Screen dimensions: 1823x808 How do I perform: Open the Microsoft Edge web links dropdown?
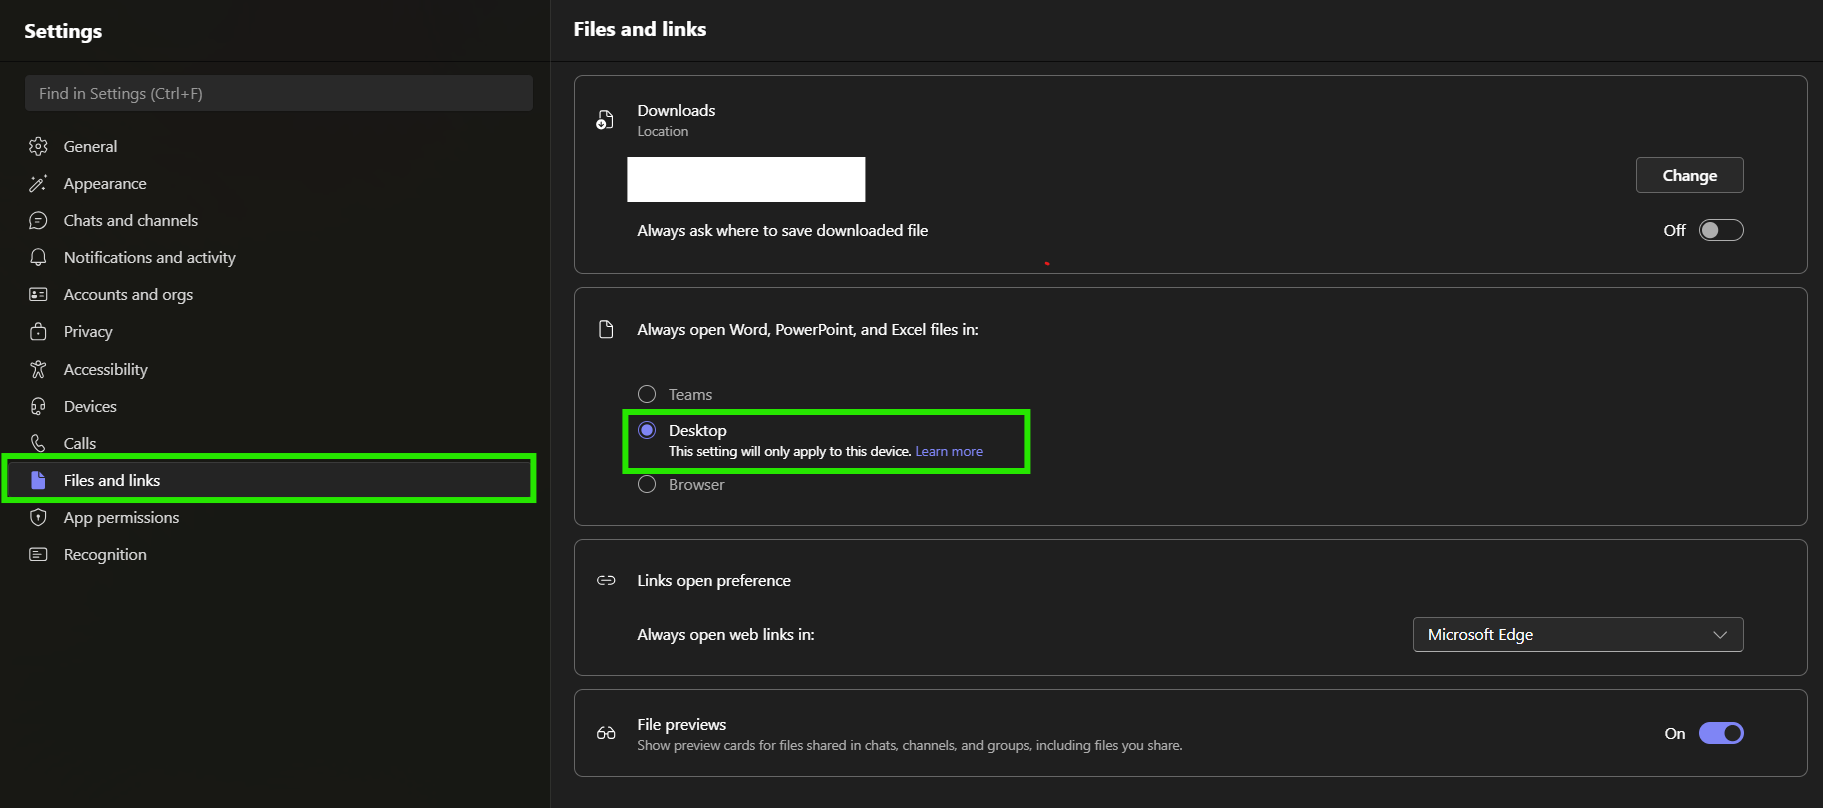click(1578, 634)
